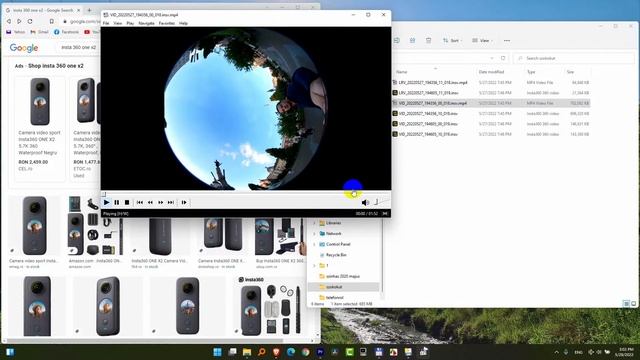The image size is (640, 360).
Task: Expand the File Explorer address bar history
Action: pyautogui.click(x=492, y=58)
